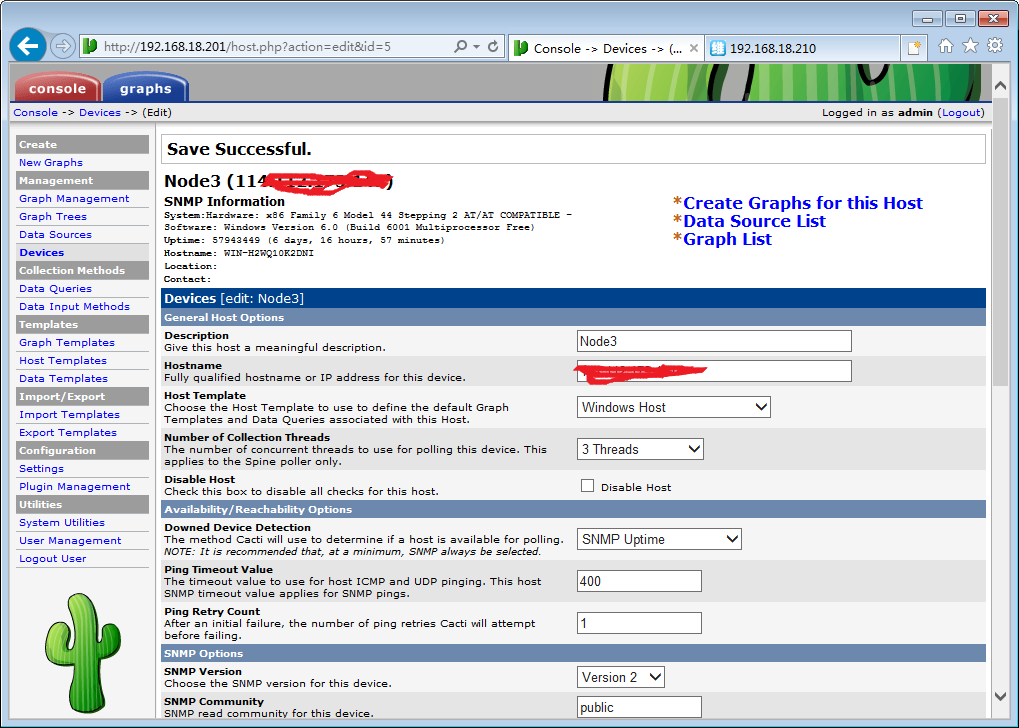
Task: Switch to the console tab
Action: click(57, 88)
